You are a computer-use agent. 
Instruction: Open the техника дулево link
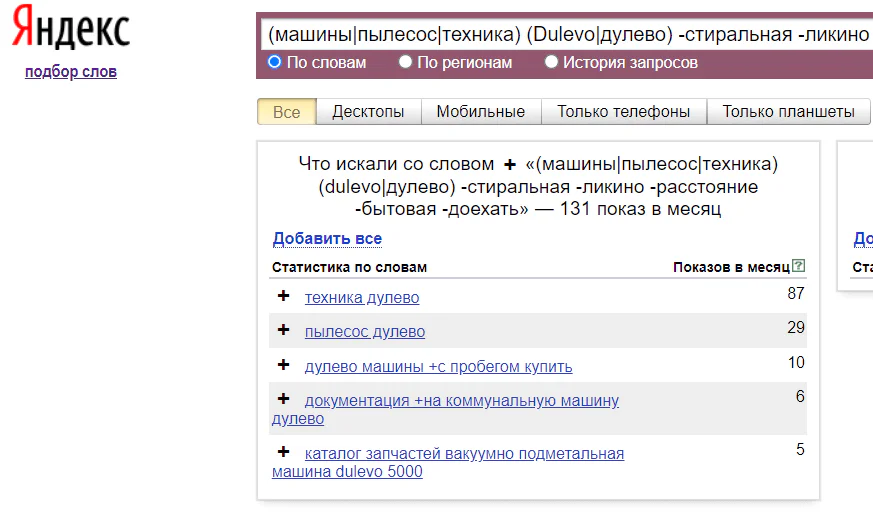tap(362, 298)
